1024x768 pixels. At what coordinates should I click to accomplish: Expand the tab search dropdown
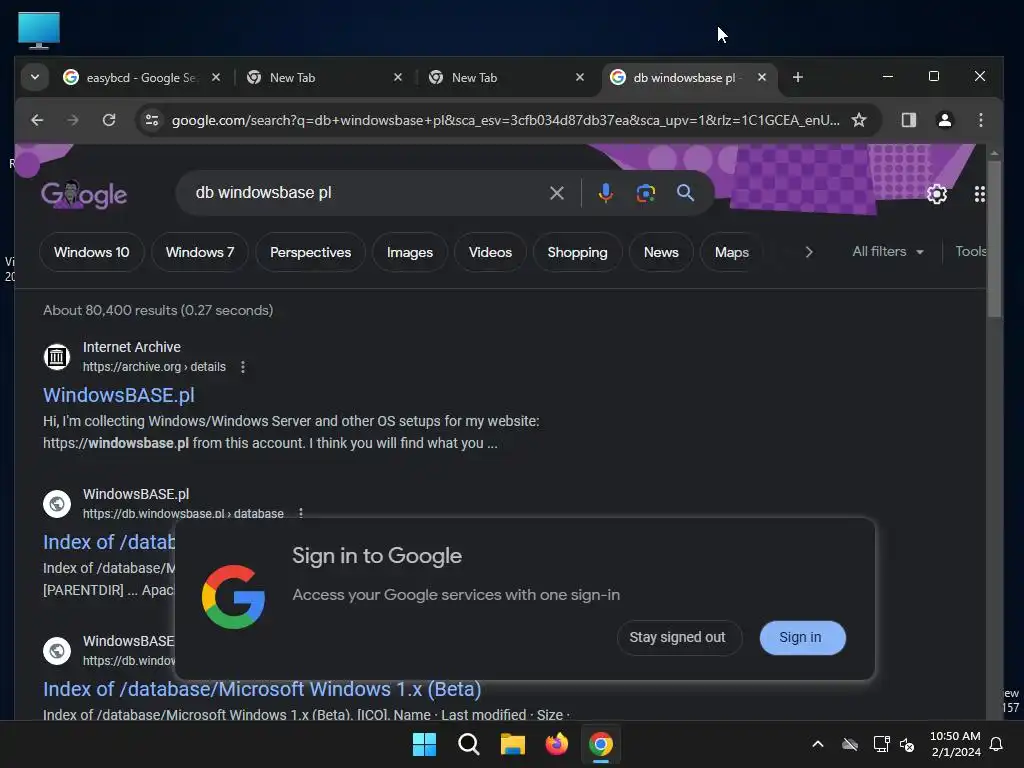tap(35, 77)
